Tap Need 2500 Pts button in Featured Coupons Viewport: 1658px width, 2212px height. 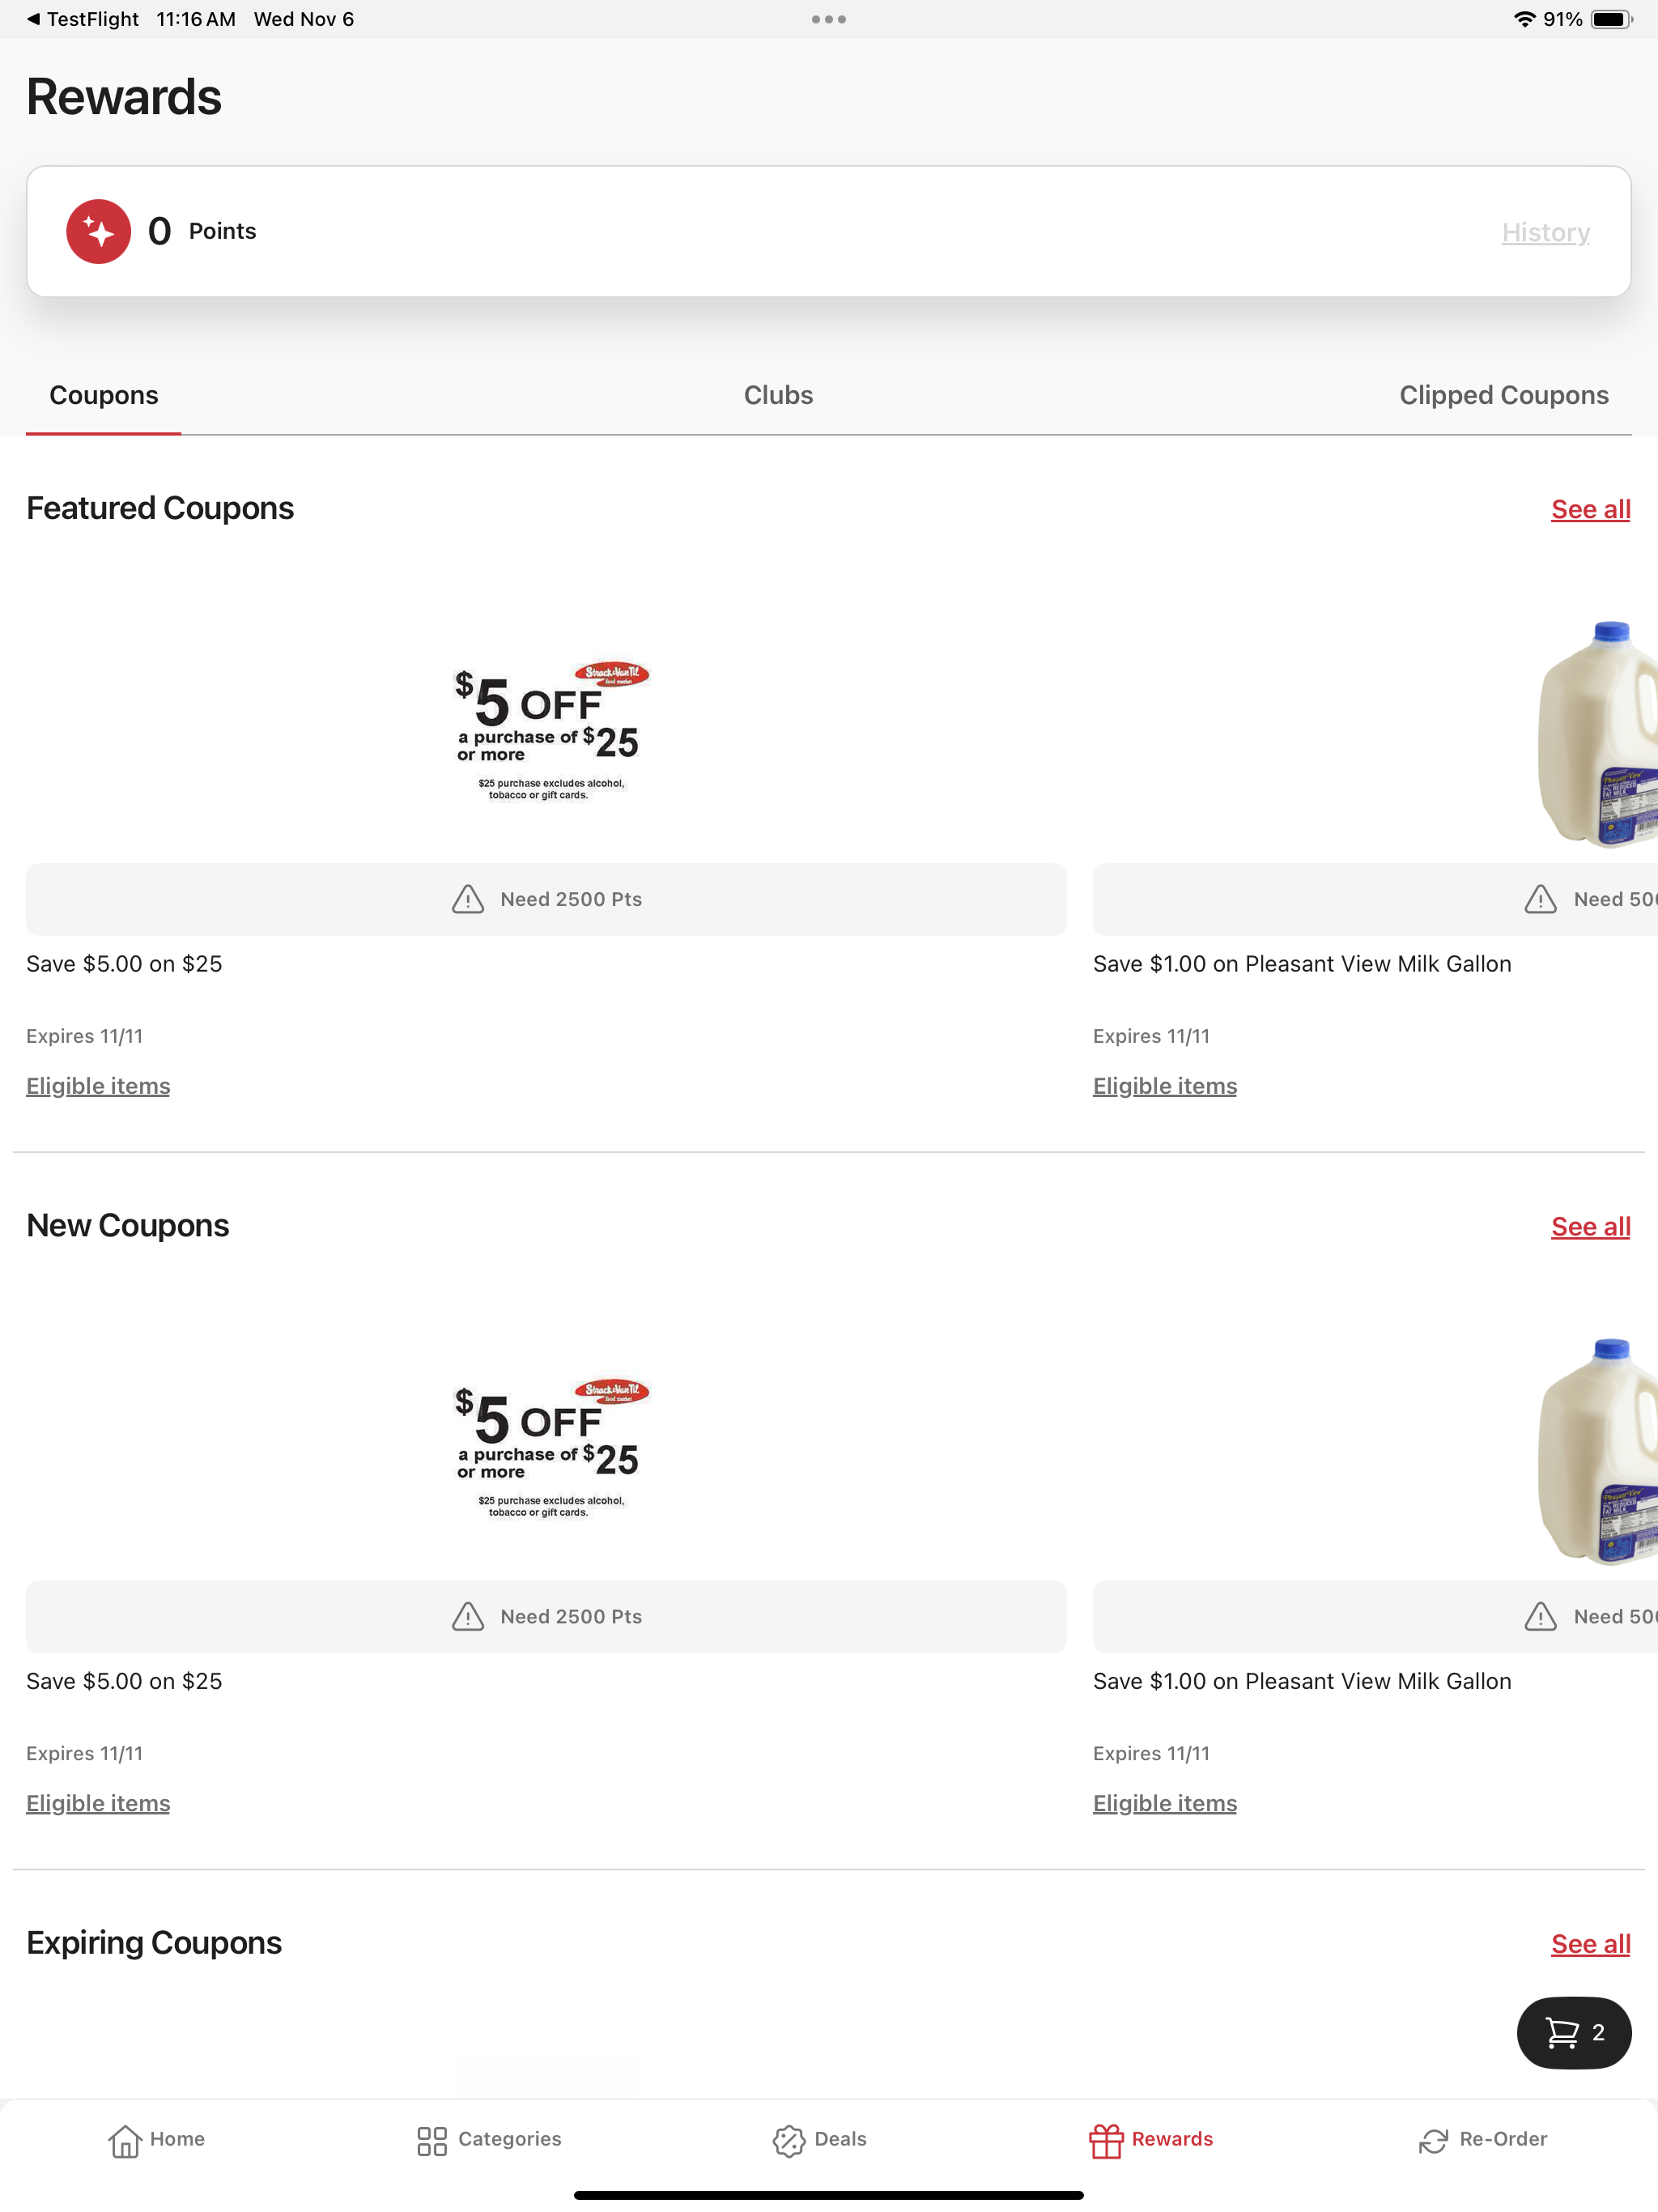(546, 899)
